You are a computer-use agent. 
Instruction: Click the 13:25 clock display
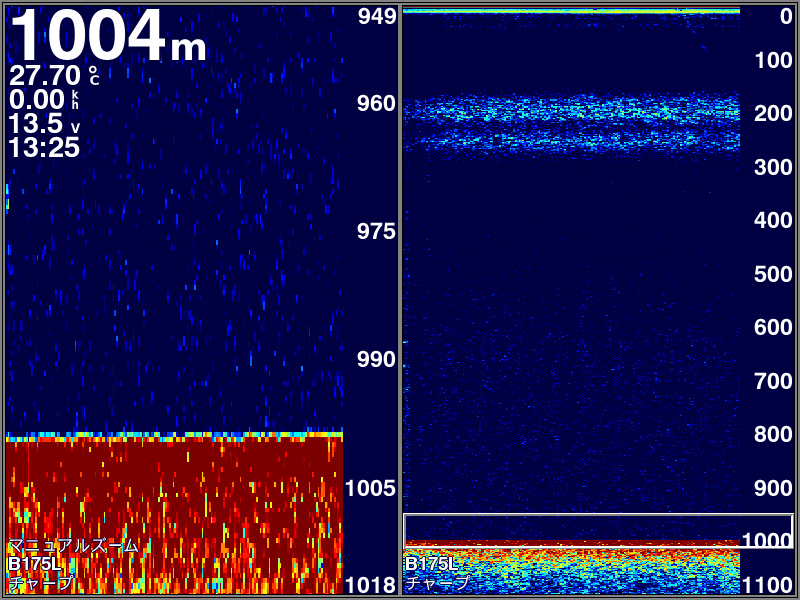[44, 147]
